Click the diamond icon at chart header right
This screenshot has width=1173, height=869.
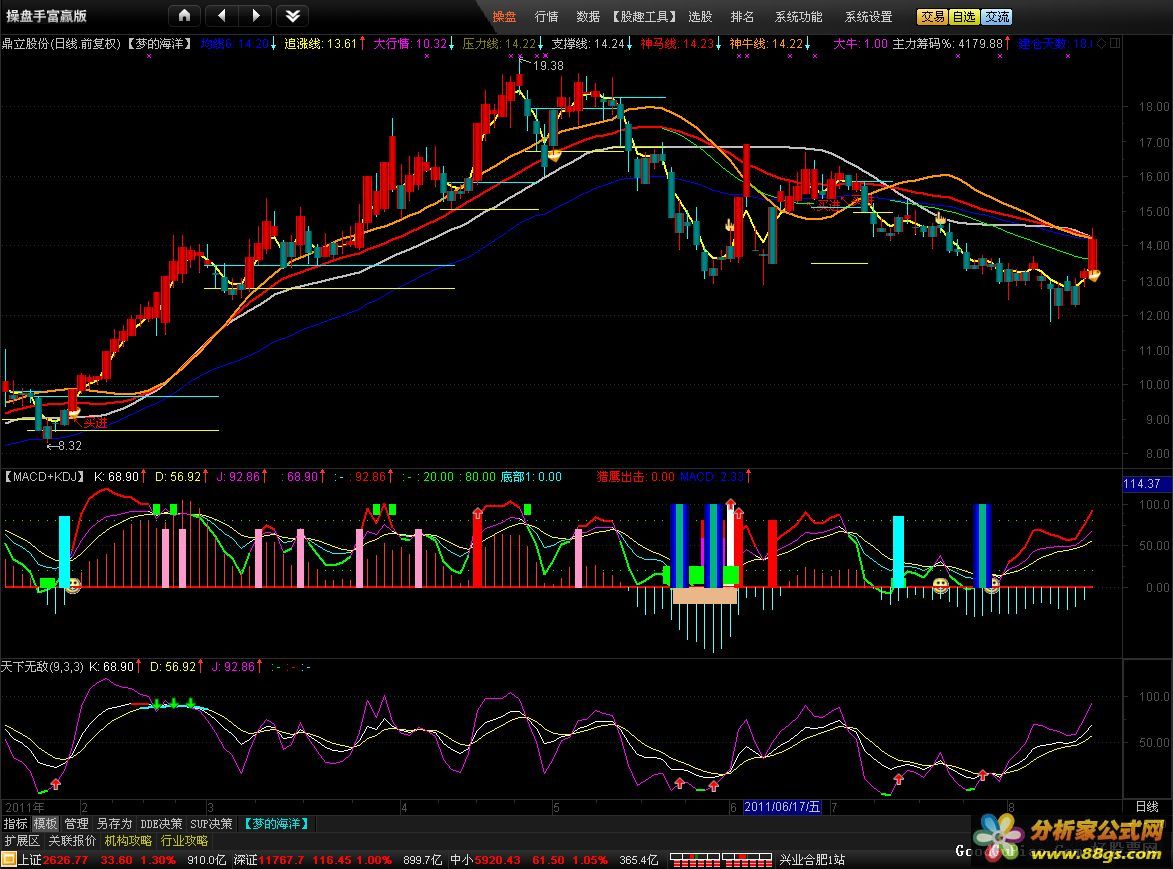pos(1101,43)
